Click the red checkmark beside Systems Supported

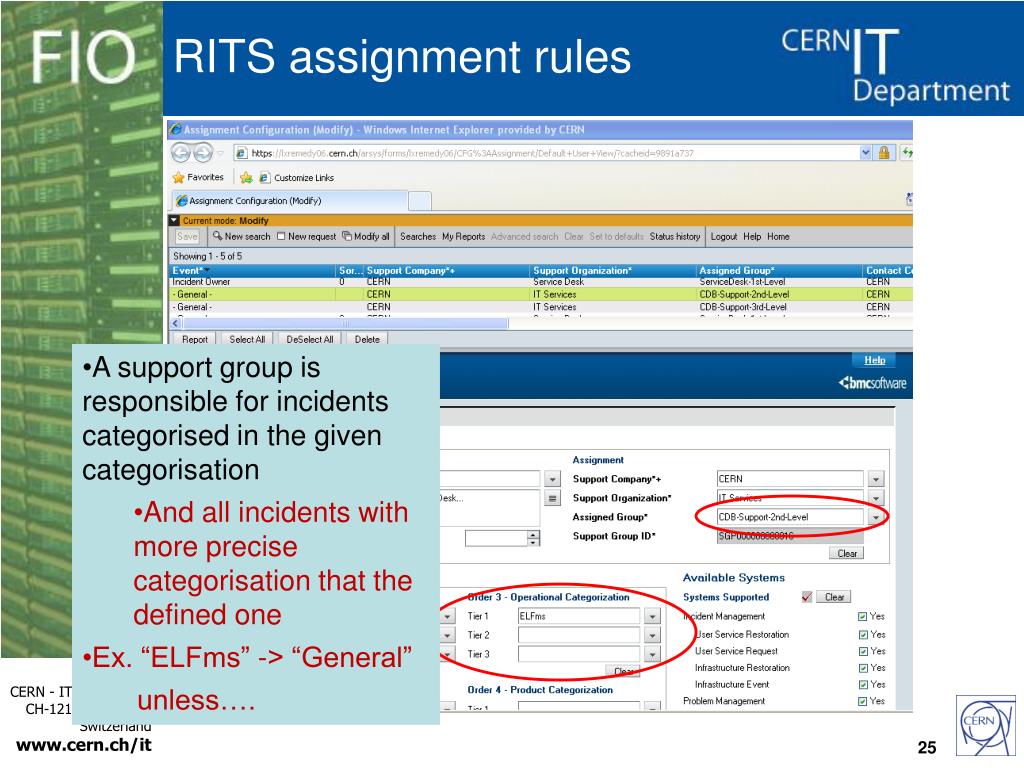pyautogui.click(x=807, y=597)
